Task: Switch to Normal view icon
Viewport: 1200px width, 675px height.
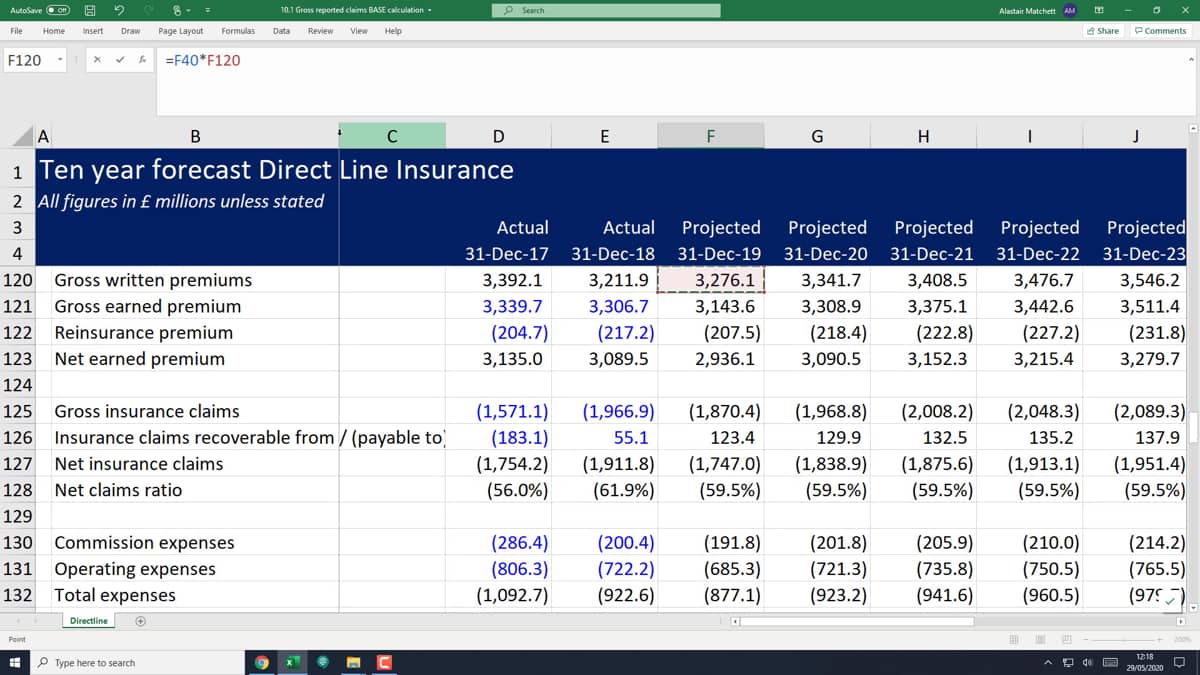Action: 1013,639
